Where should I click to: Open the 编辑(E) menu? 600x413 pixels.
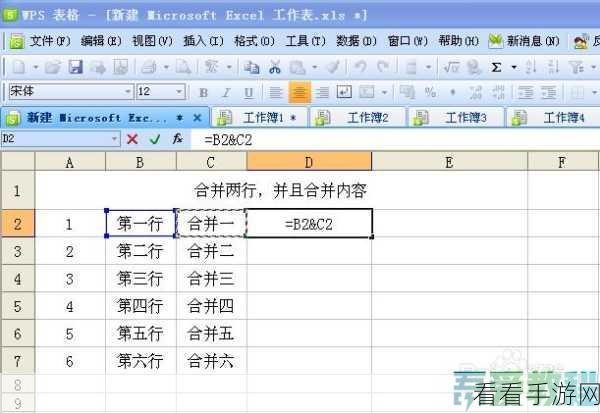click(101, 41)
